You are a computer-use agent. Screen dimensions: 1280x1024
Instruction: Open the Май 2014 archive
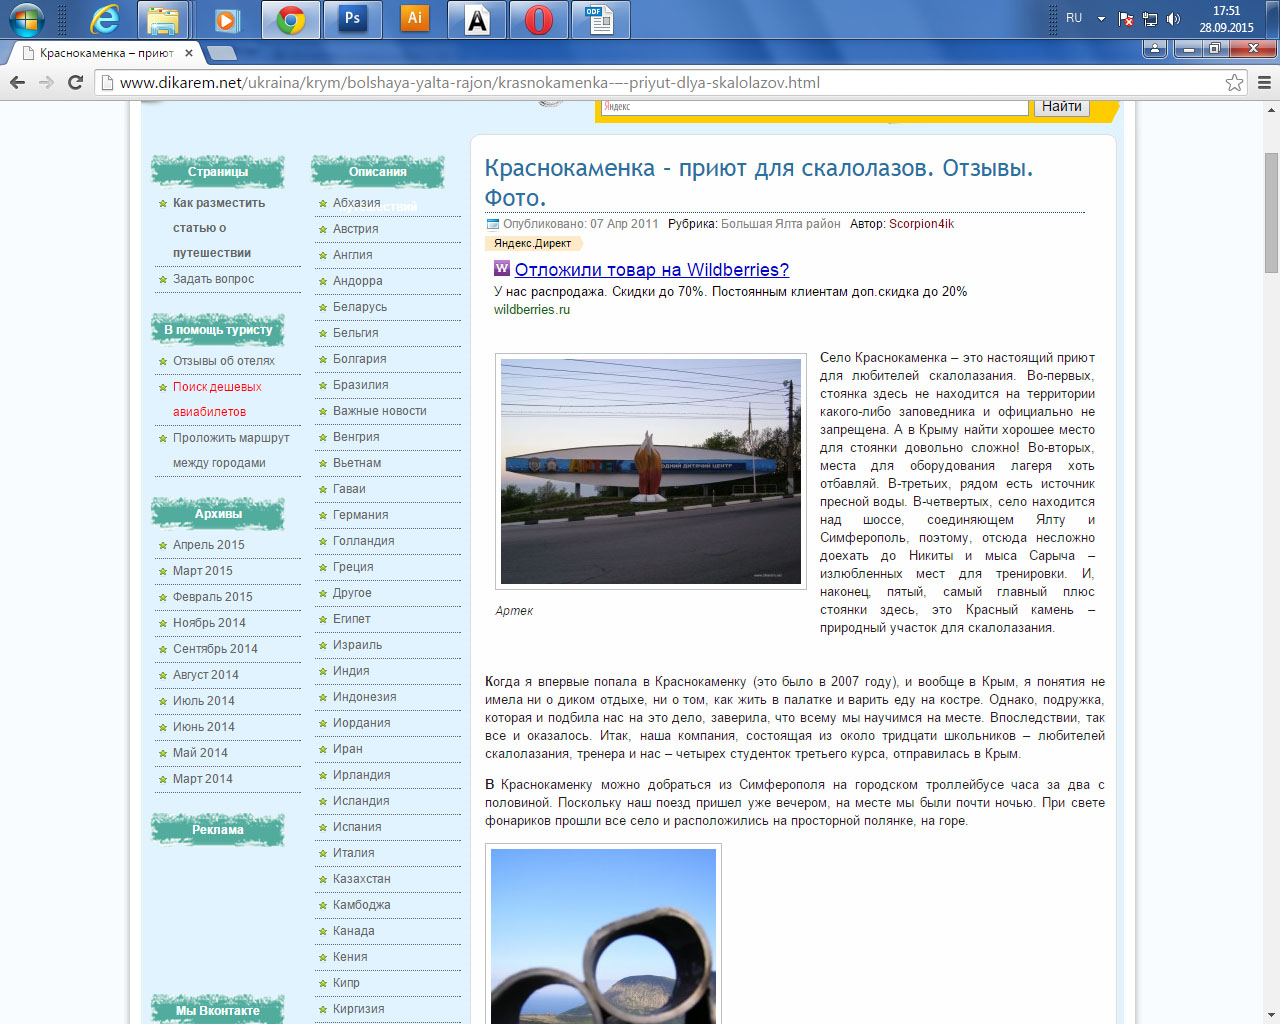200,753
